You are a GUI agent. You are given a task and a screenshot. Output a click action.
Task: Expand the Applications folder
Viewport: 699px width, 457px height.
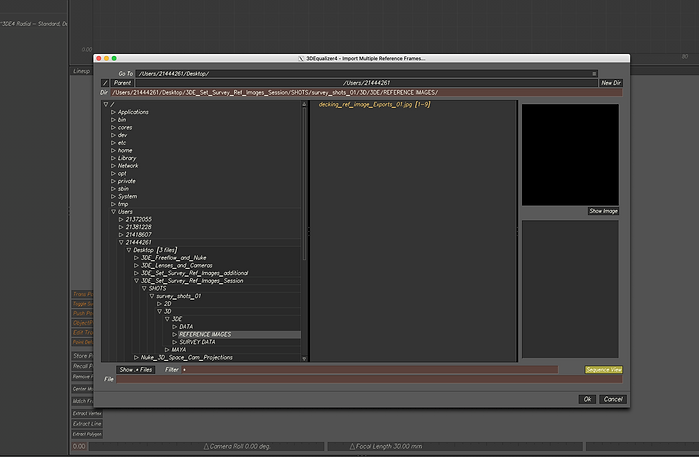(x=113, y=112)
